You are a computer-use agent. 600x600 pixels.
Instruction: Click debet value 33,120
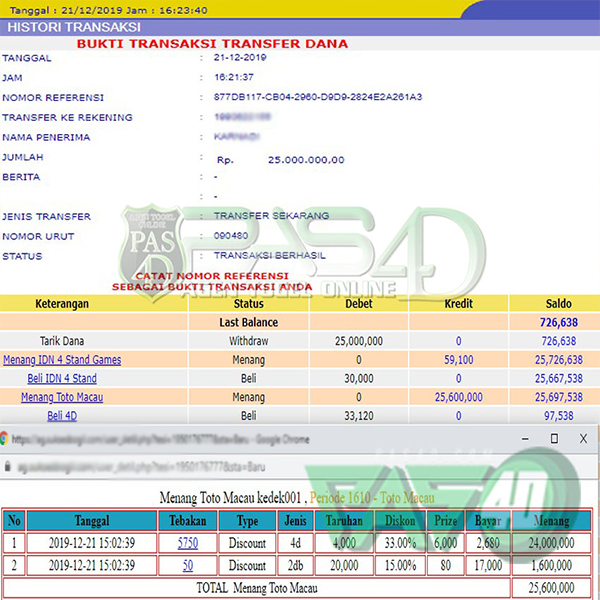359,416
